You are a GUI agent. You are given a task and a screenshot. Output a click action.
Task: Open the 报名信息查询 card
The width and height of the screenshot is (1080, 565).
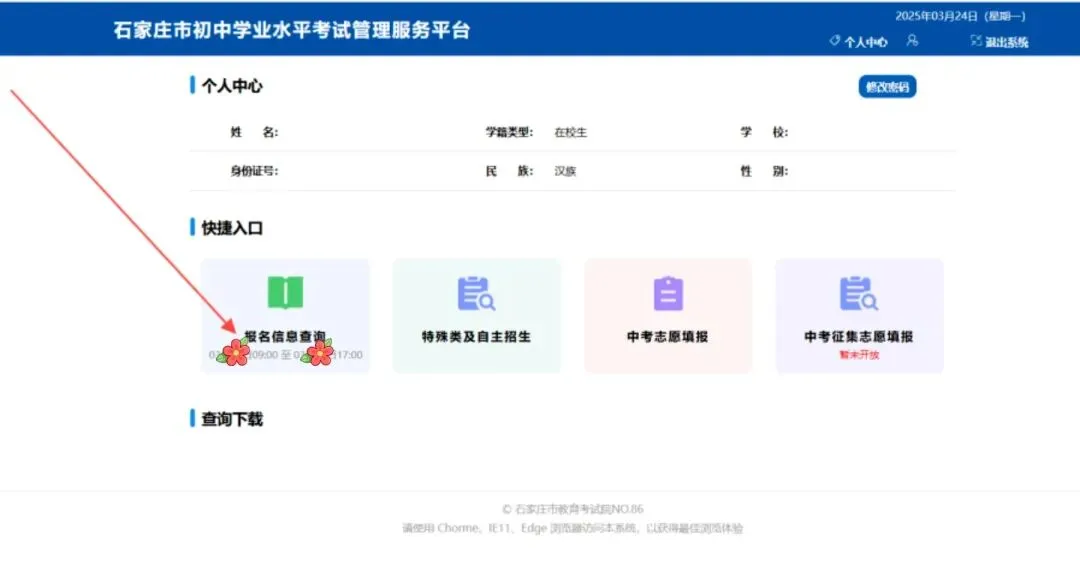(285, 316)
